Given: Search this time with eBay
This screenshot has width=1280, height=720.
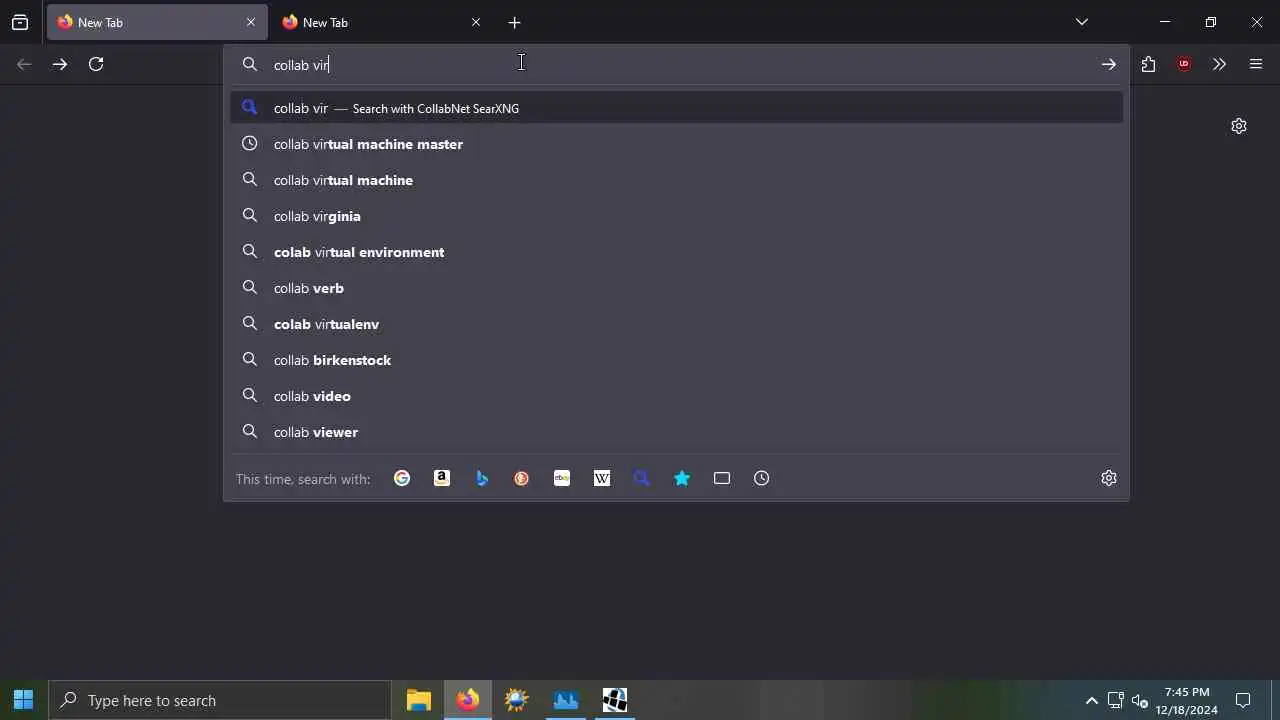Looking at the screenshot, I should tap(562, 479).
